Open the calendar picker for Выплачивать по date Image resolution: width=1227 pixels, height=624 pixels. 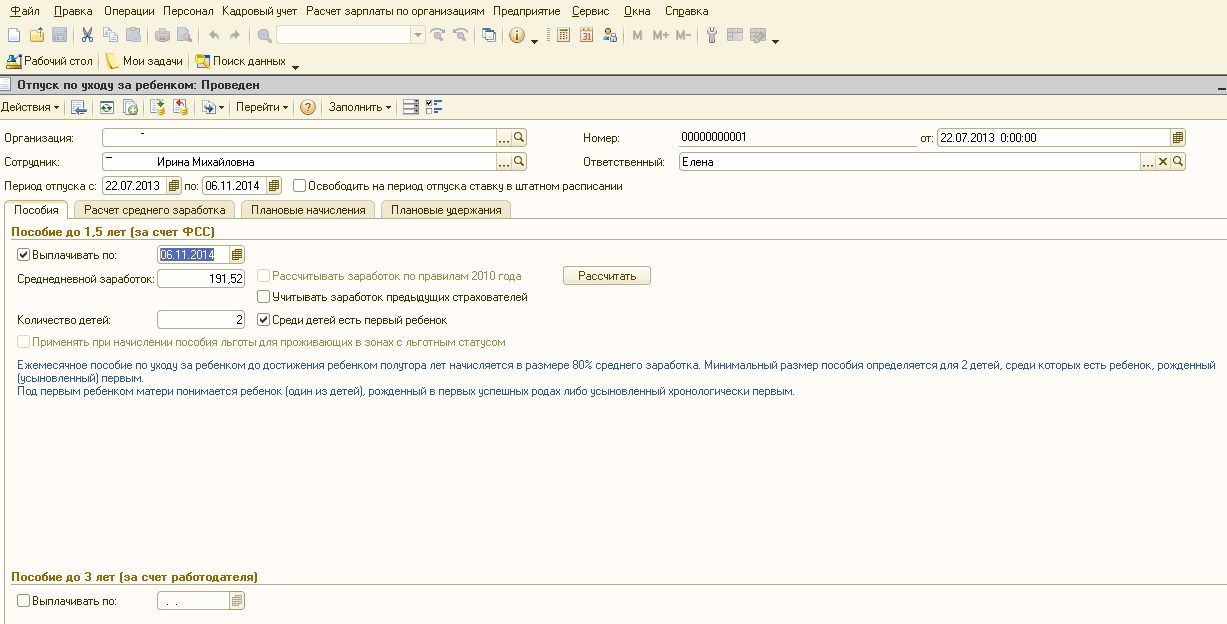237,255
